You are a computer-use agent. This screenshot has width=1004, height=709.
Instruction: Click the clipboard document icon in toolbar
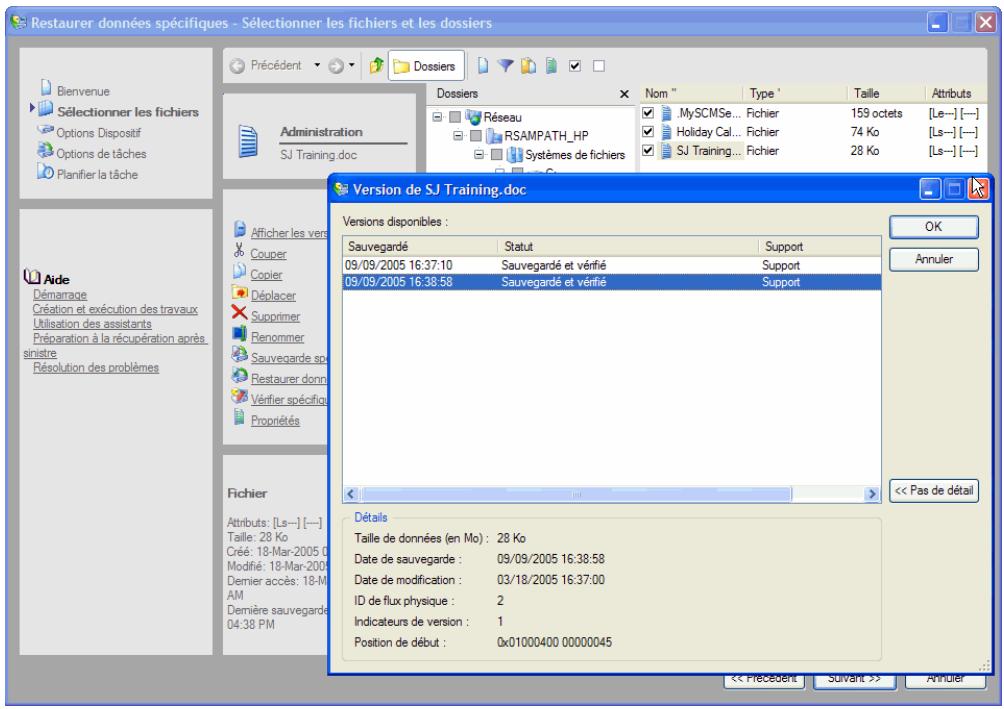[x=528, y=65]
